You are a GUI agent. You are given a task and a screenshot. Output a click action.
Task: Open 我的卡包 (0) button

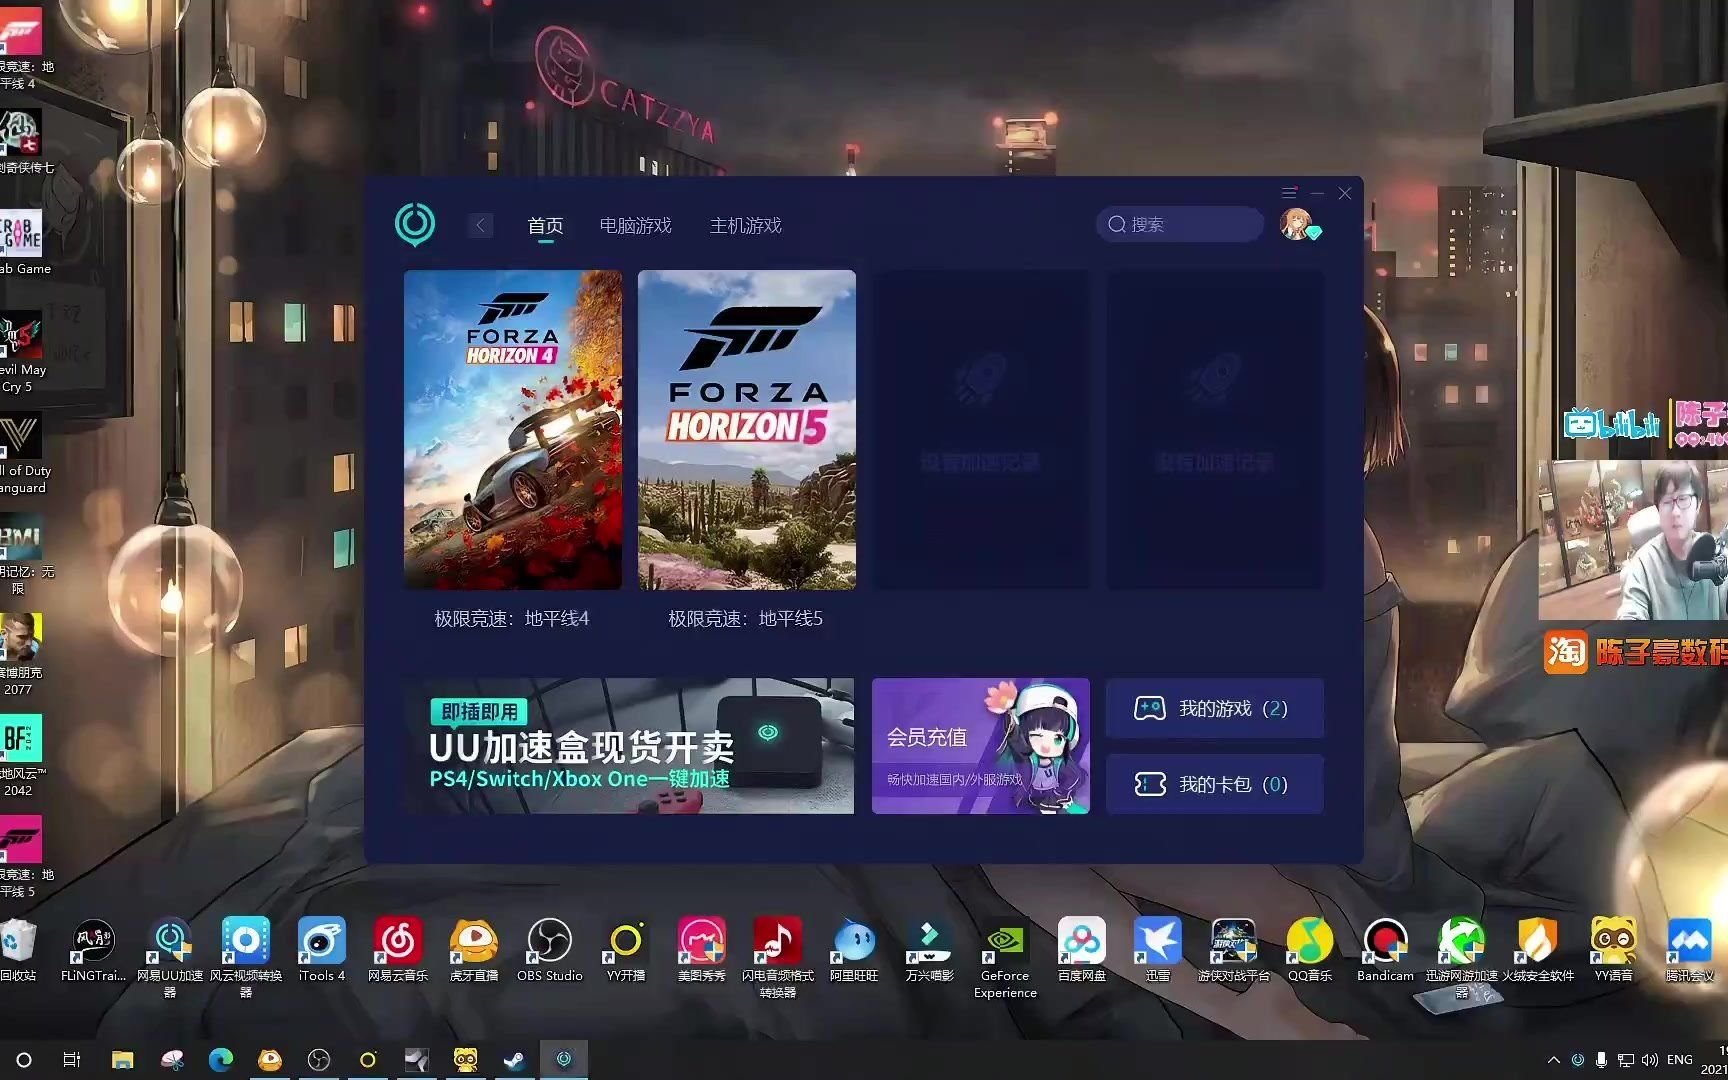pos(1215,784)
